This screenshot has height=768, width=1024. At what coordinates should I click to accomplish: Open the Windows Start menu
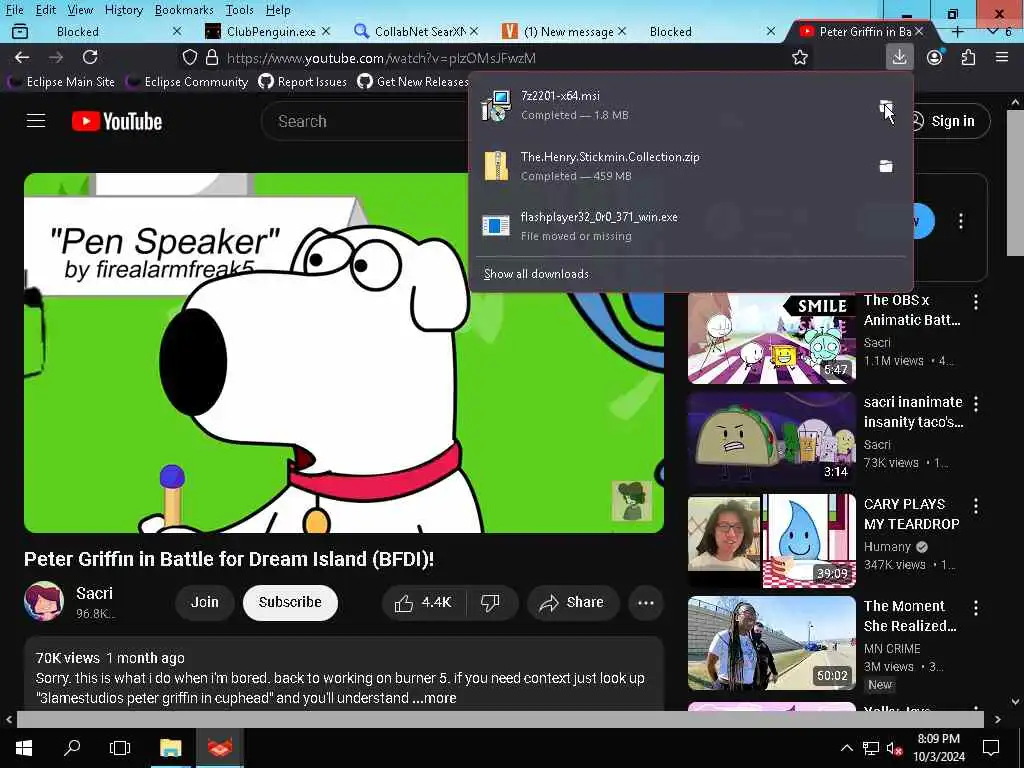24,748
